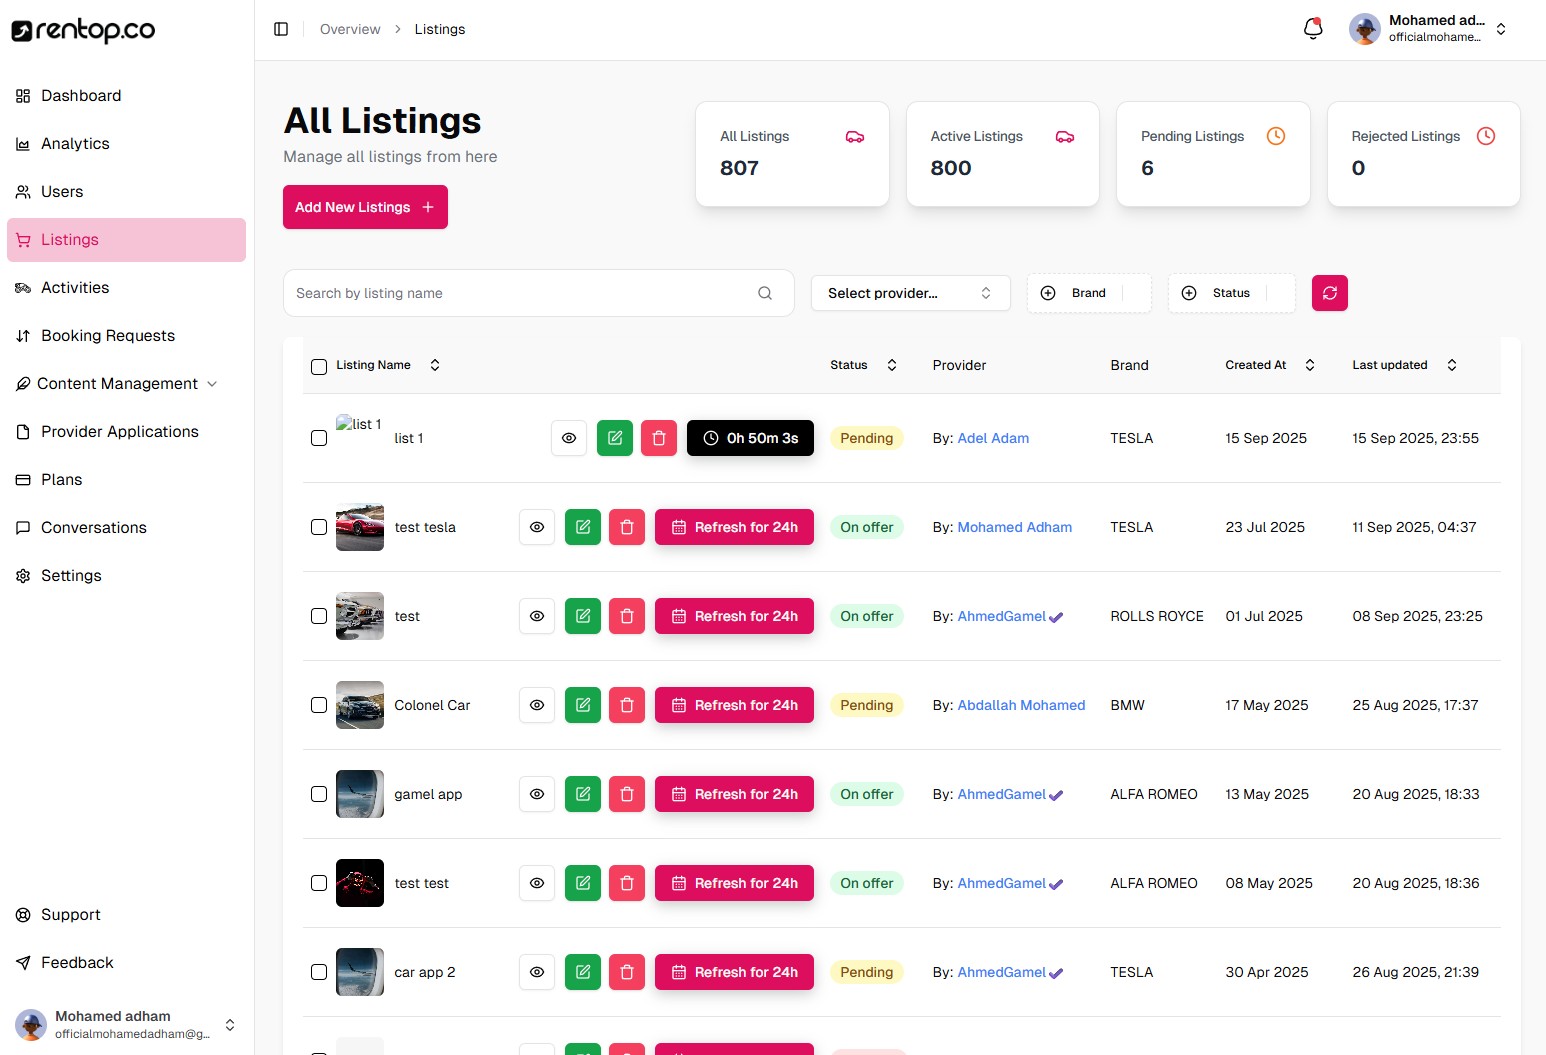
Task: Click the search magnifier icon
Action: pos(765,293)
